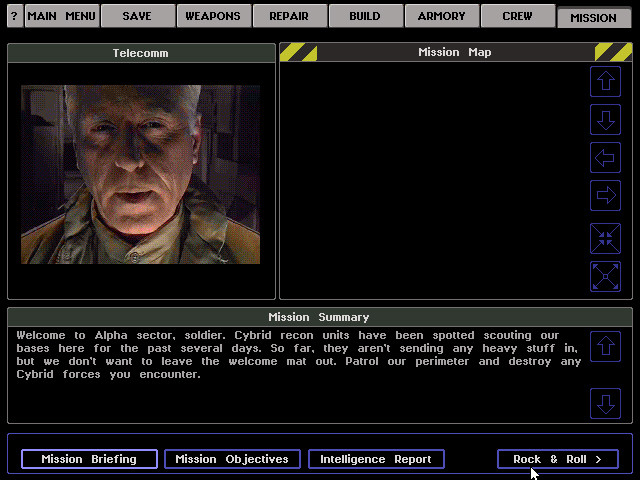Pan the mission map up
The height and width of the screenshot is (480, 640).
(x=605, y=81)
